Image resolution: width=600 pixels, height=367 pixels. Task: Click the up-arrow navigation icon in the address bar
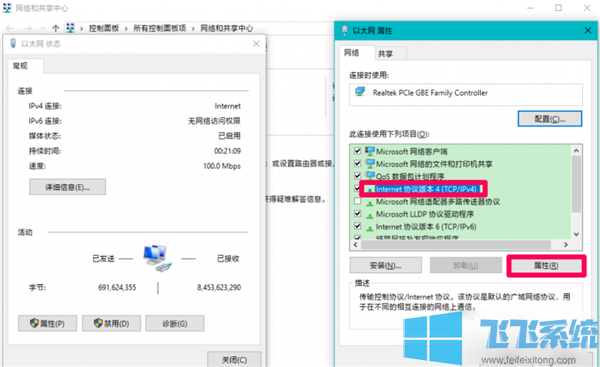pyautogui.click(x=55, y=28)
